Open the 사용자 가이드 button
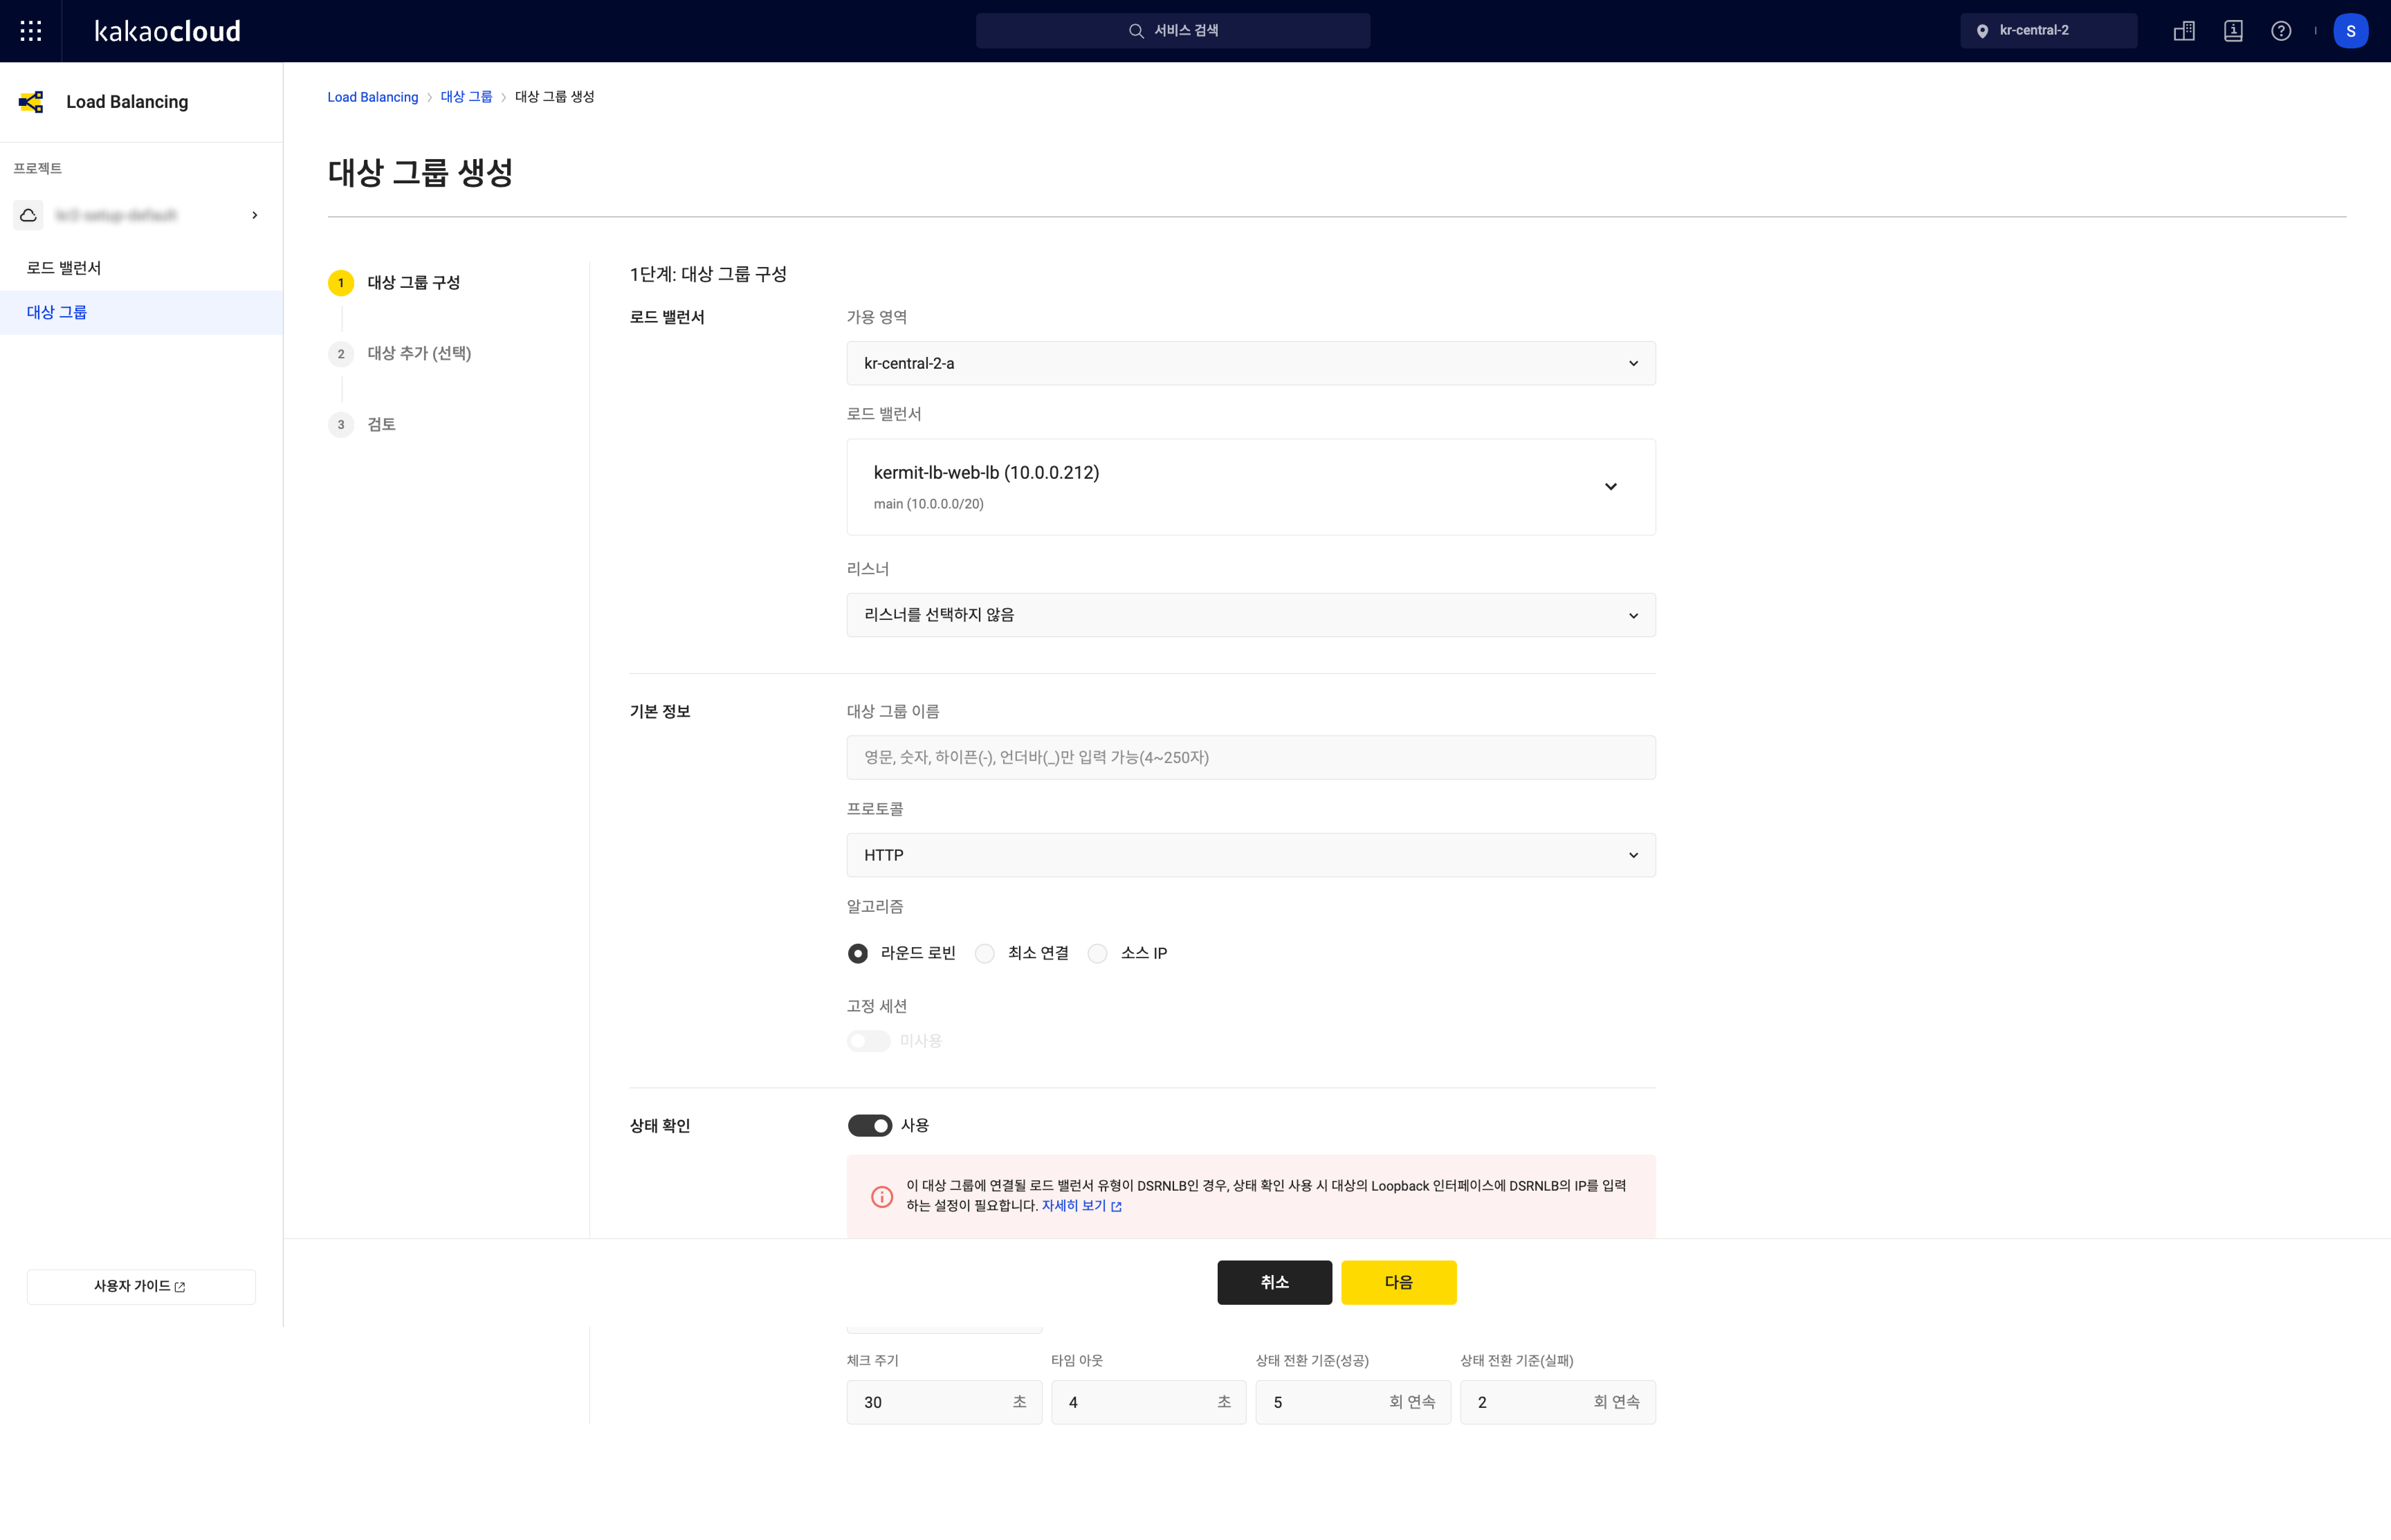The width and height of the screenshot is (2391, 1540). tap(141, 1287)
